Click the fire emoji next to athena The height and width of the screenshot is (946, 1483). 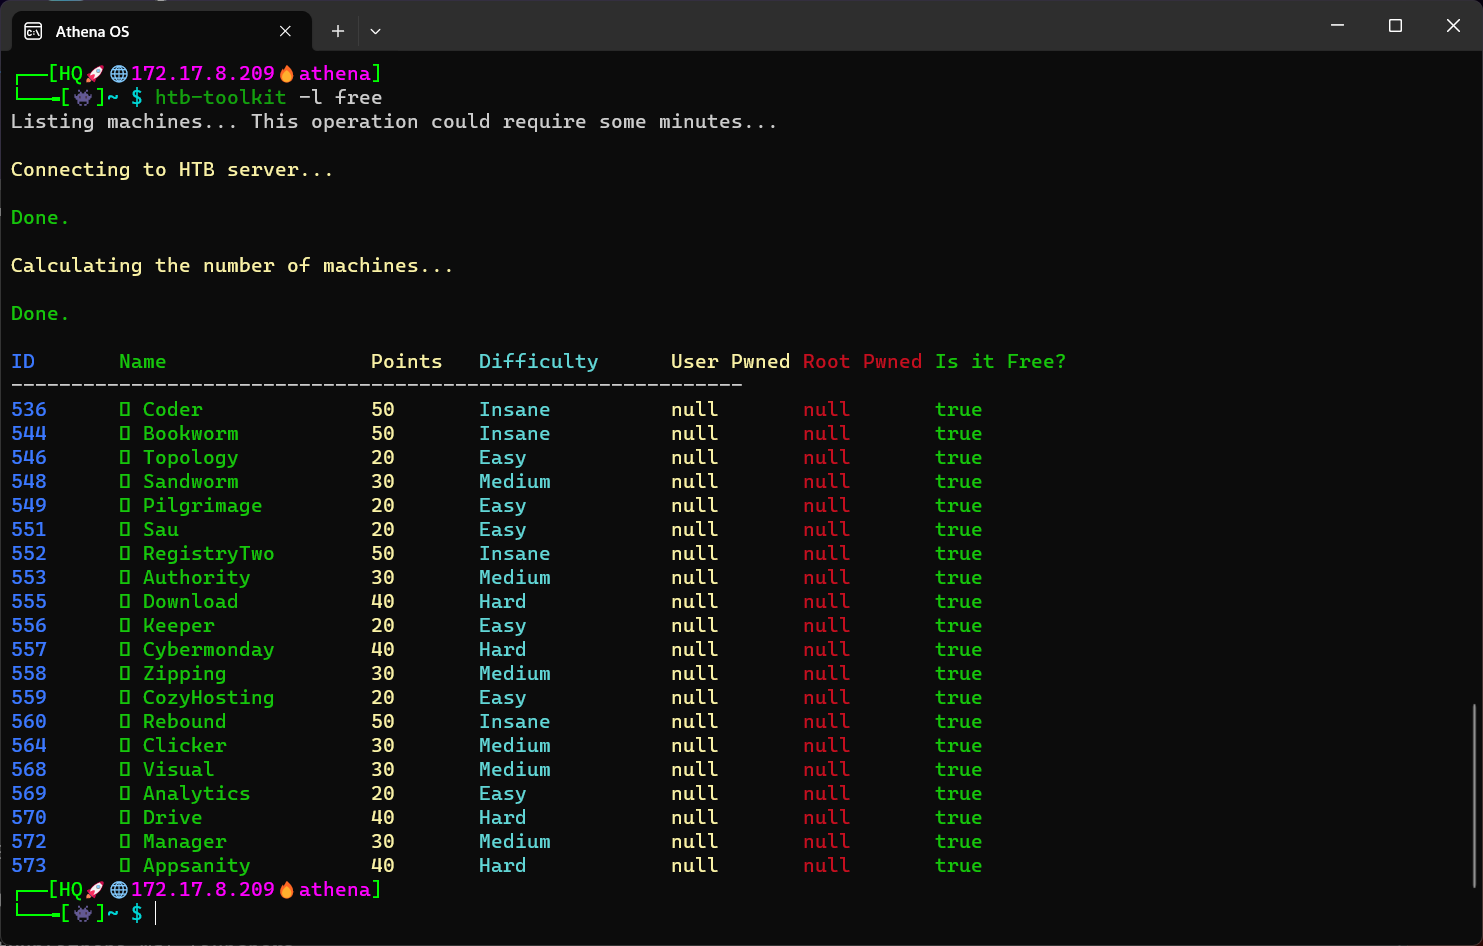pyautogui.click(x=287, y=72)
